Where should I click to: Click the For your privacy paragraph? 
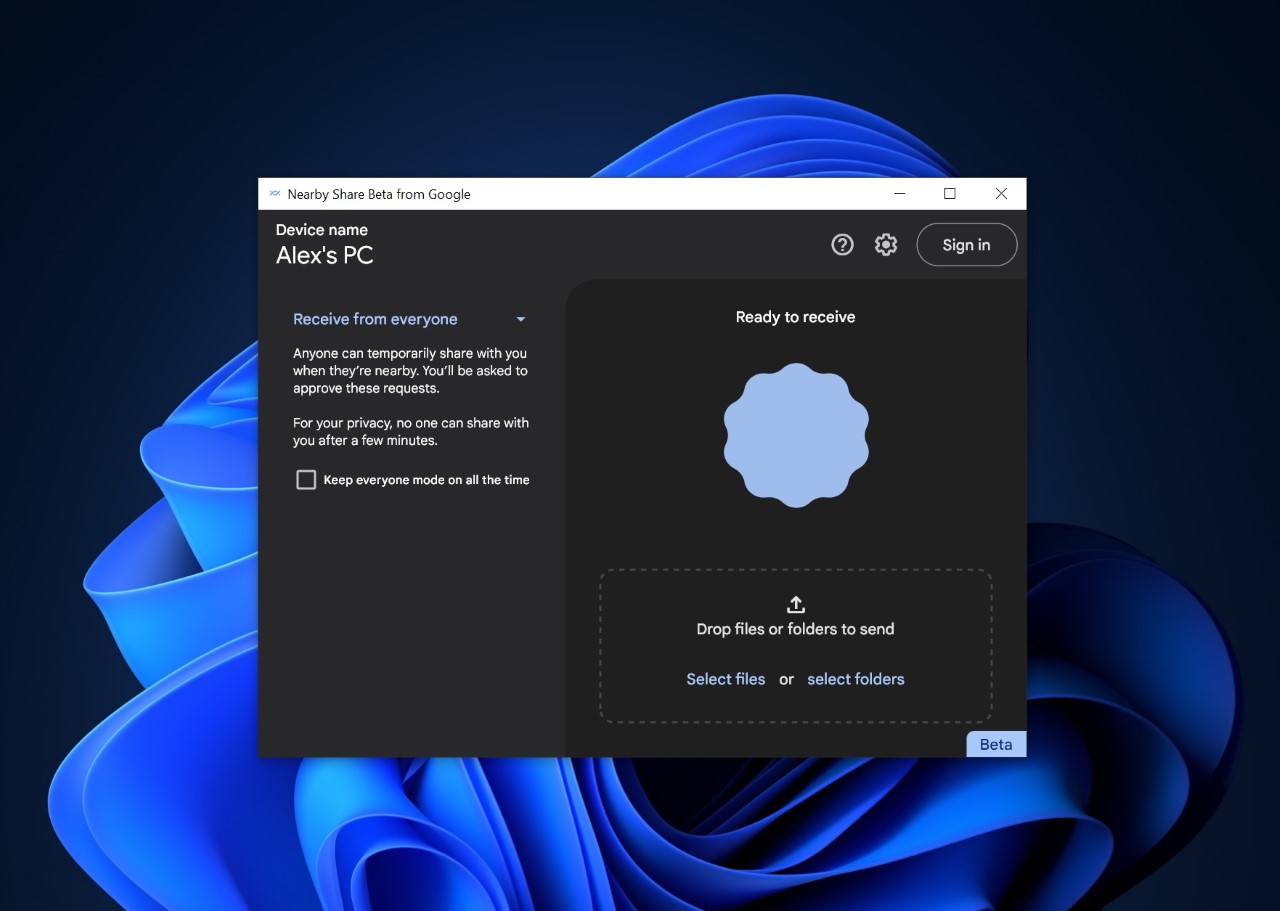411,432
